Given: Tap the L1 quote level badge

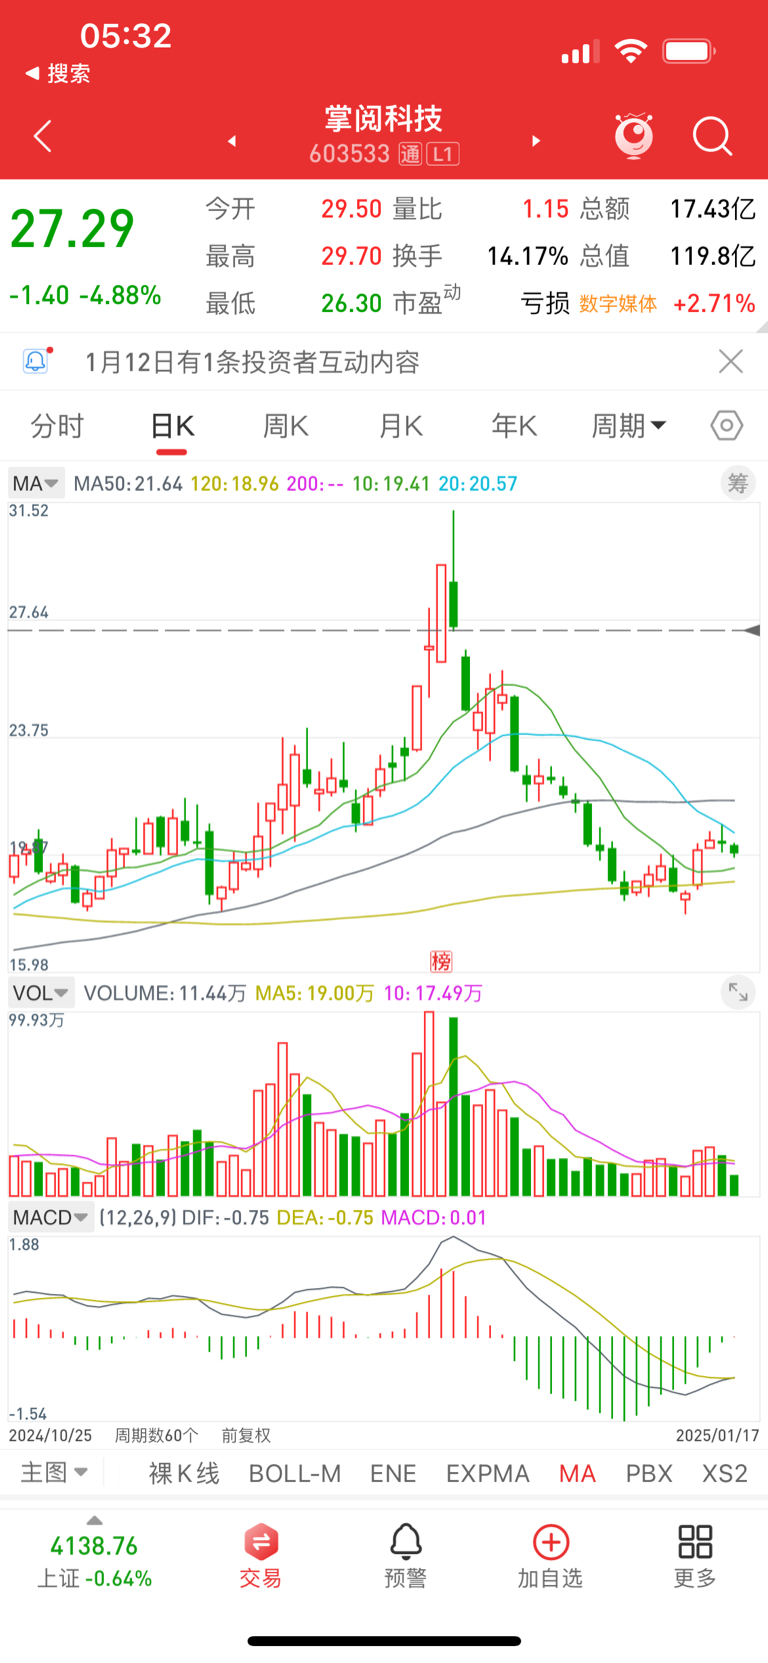Looking at the screenshot, I should pyautogui.click(x=443, y=154).
